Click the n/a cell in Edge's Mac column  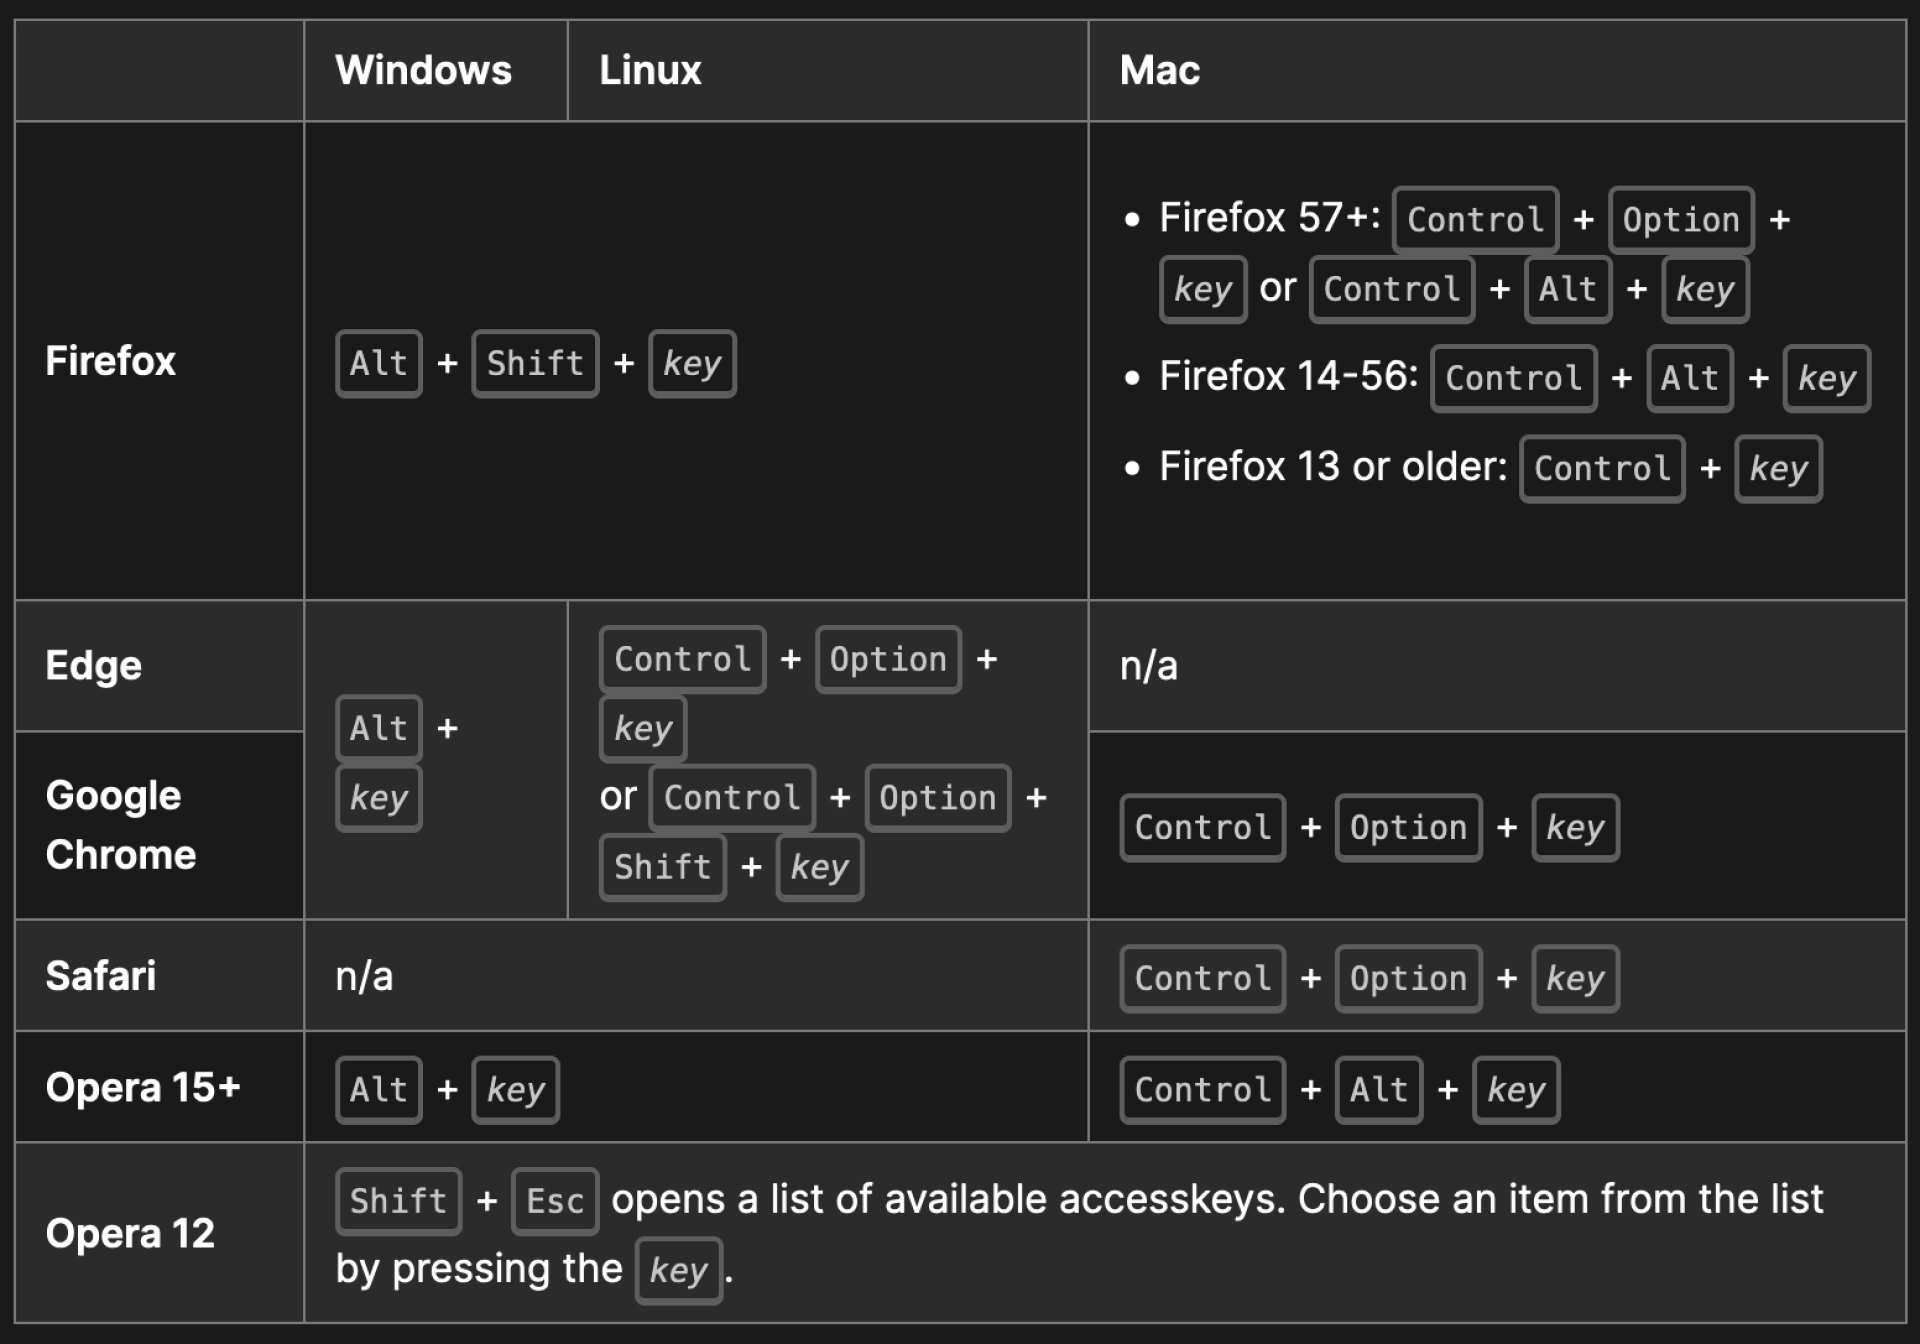point(1146,665)
